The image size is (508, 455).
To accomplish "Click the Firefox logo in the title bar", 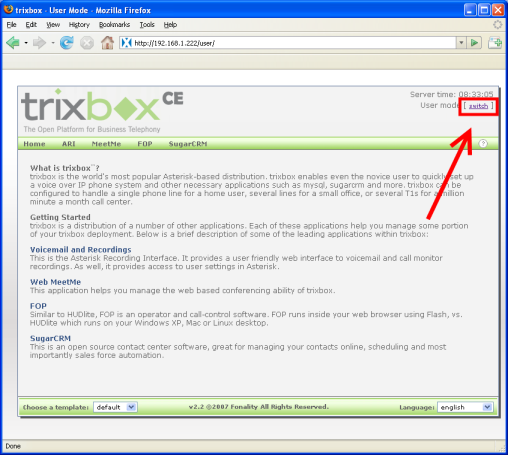I will pyautogui.click(x=8, y=9).
